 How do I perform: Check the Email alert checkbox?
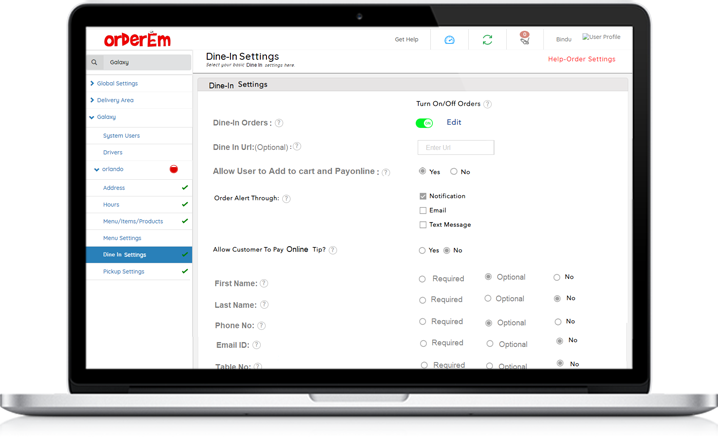click(x=423, y=210)
